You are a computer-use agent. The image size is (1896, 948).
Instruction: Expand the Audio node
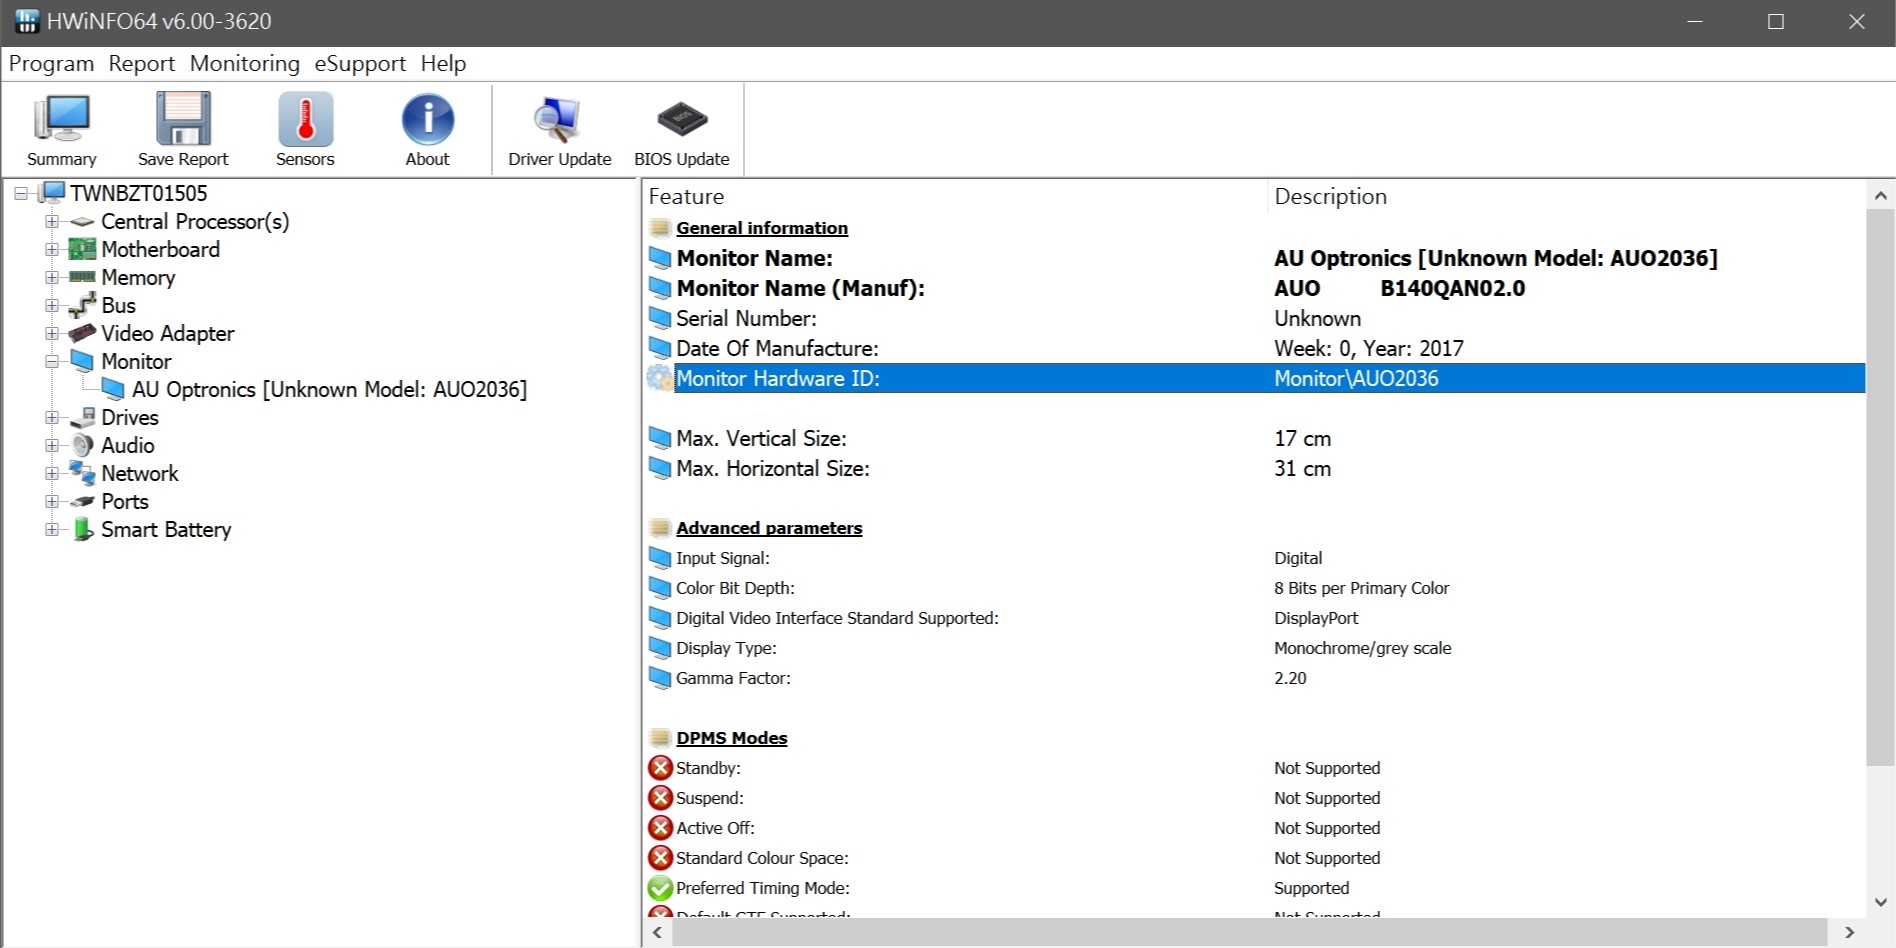point(52,445)
